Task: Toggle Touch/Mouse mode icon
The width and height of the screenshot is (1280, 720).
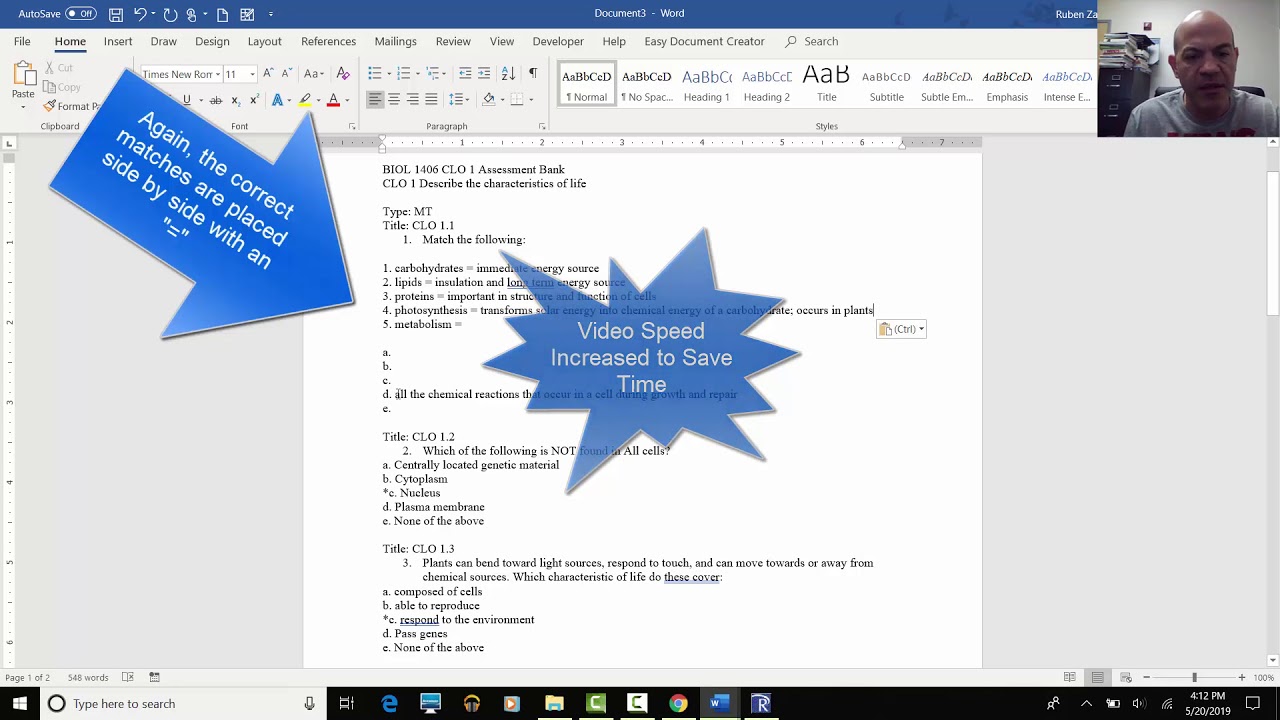Action: click(191, 14)
